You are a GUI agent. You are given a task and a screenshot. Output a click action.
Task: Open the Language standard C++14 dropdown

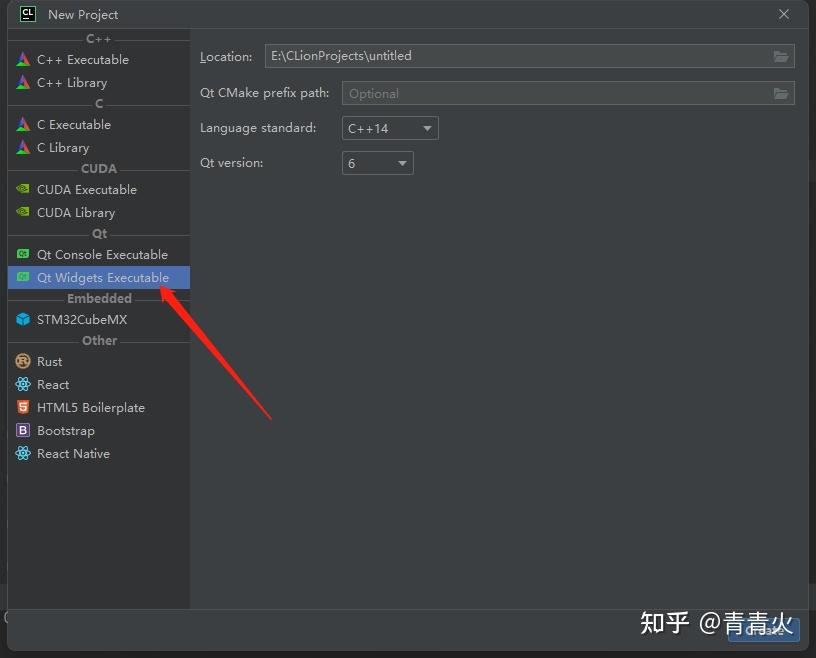390,129
